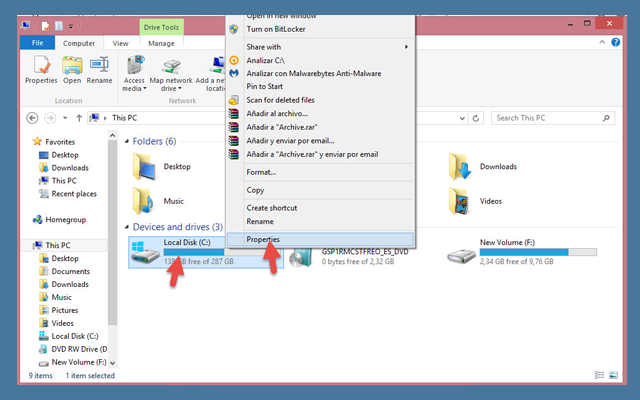Select the New Volume (F:) drive icon
Image resolution: width=640 pixels, height=400 pixels.
(x=461, y=254)
